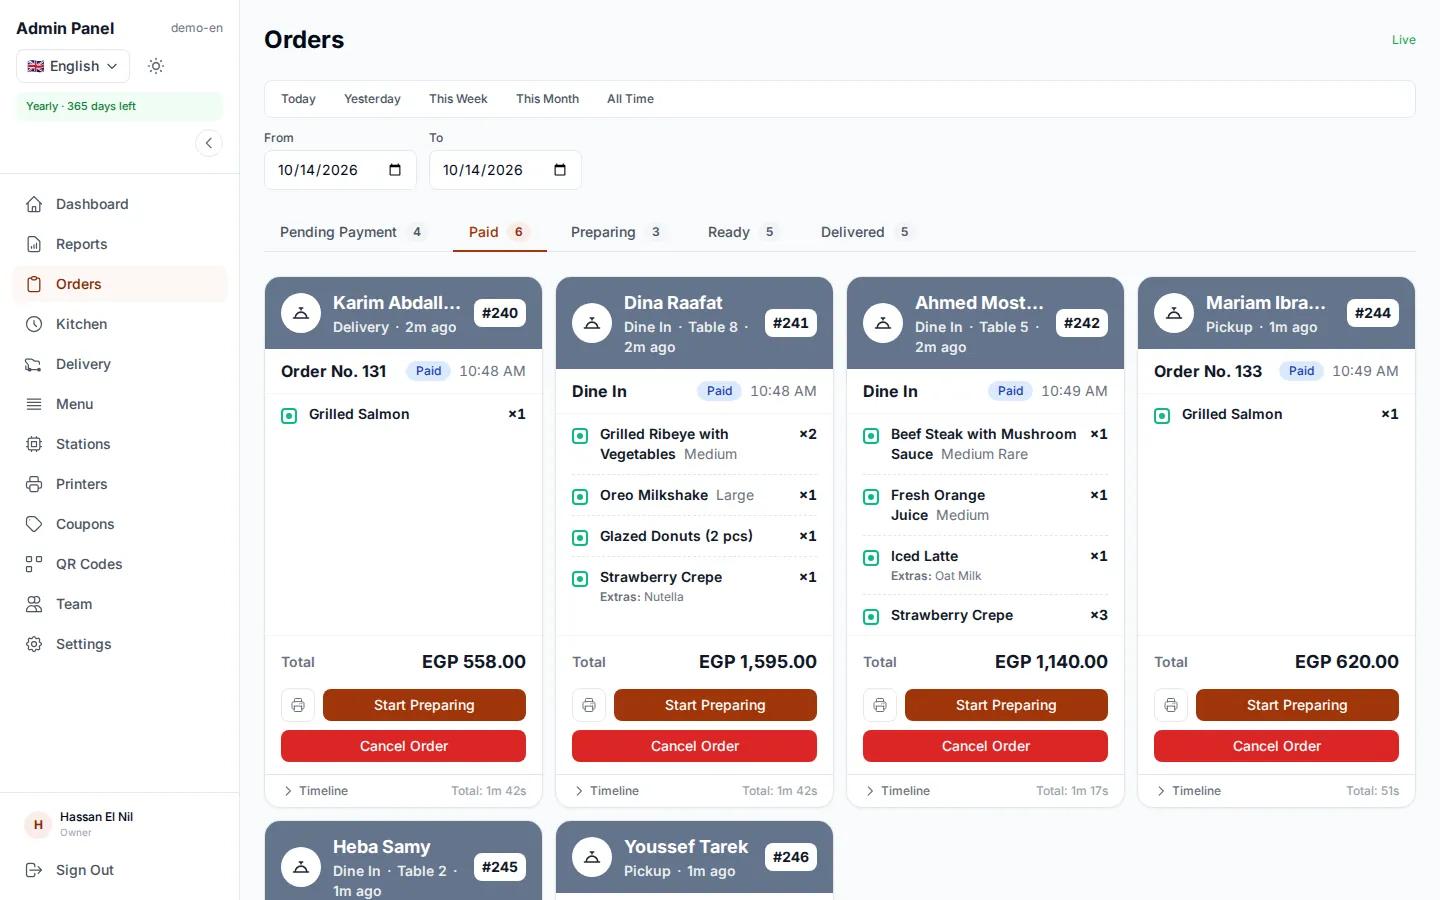Expand Timeline for order #244

pos(1189,791)
